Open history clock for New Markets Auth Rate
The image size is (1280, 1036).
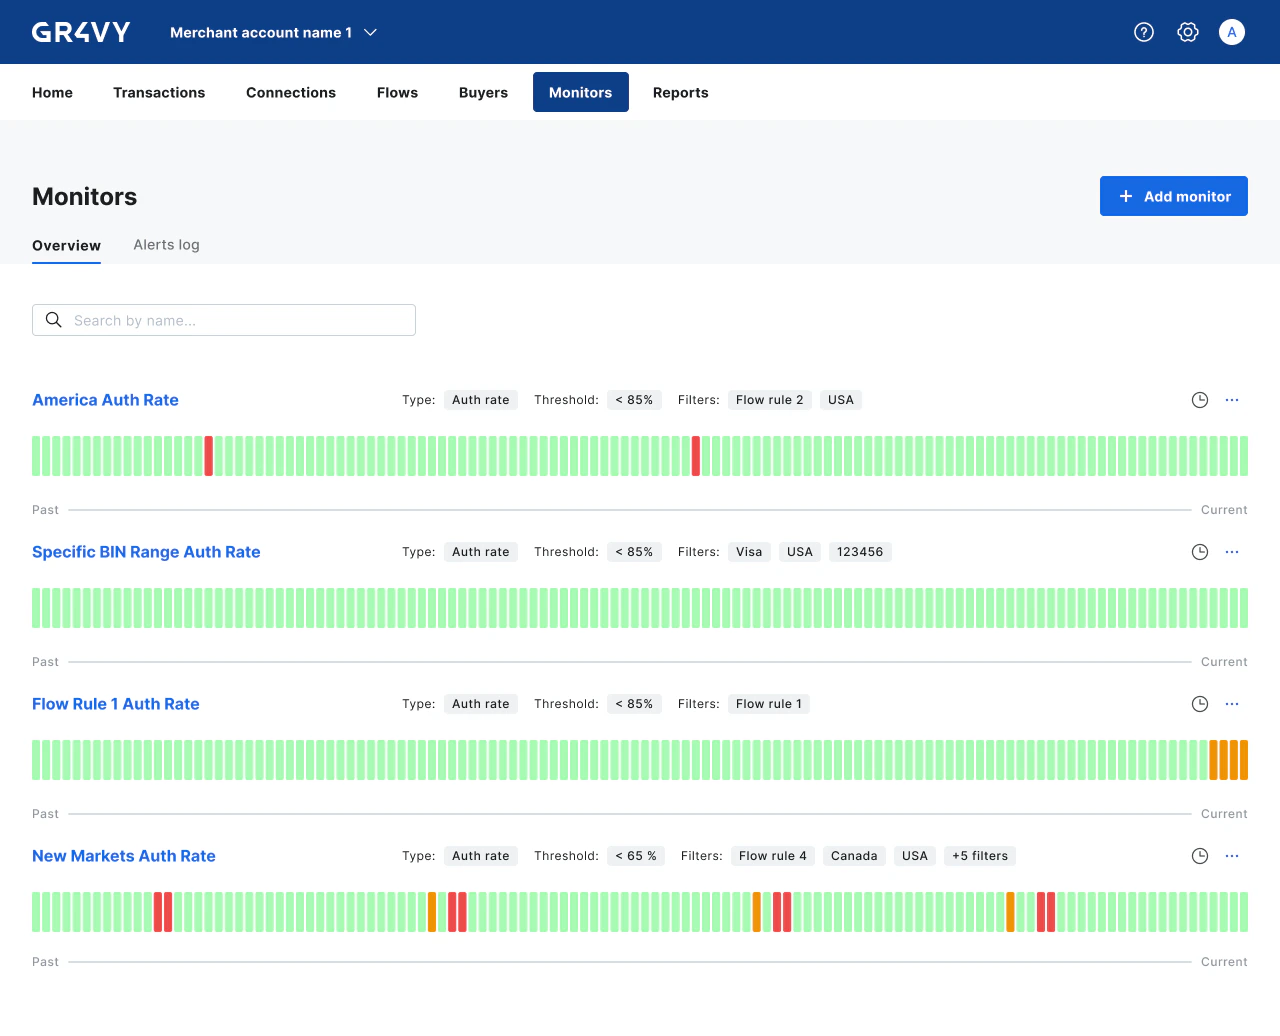pos(1200,856)
